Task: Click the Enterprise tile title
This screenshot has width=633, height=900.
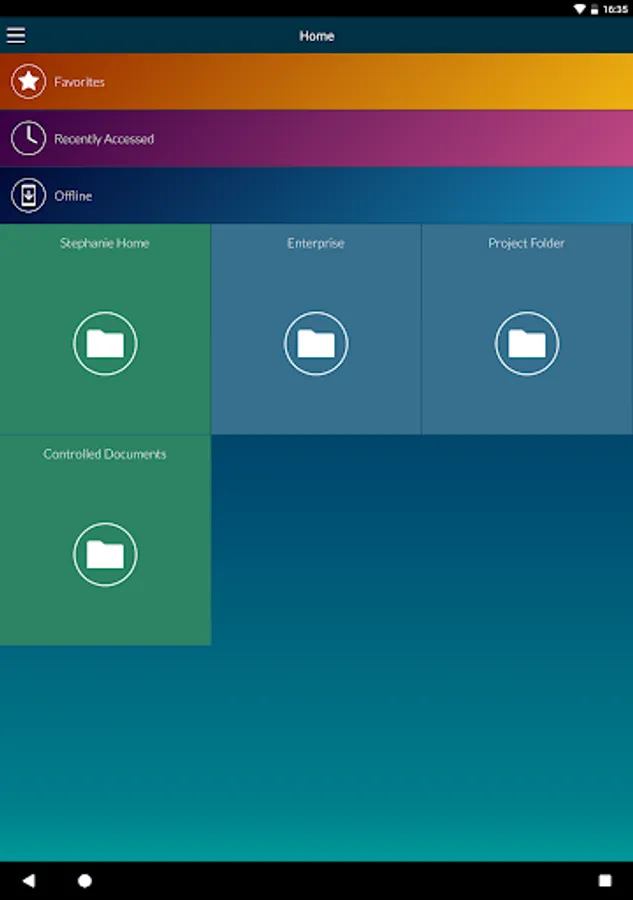Action: [x=316, y=243]
